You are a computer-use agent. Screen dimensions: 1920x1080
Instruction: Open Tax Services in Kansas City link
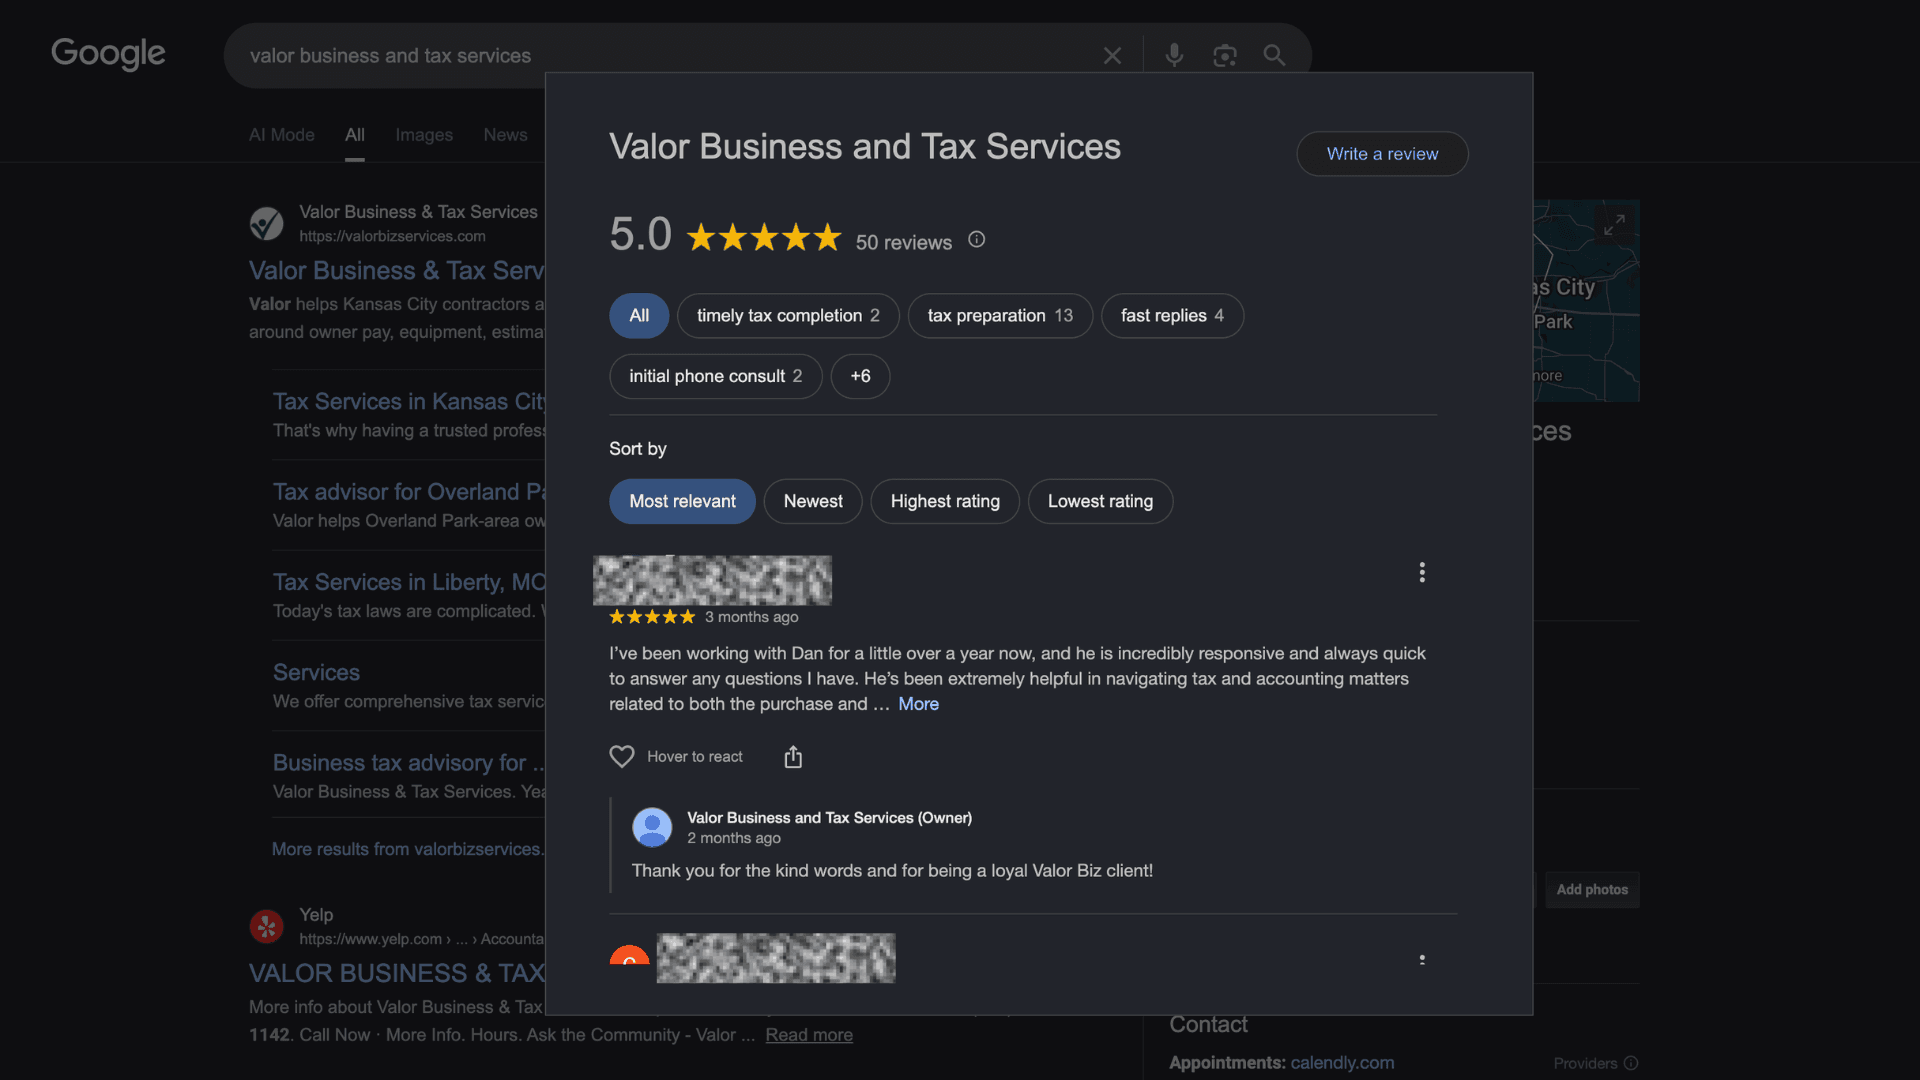409,402
